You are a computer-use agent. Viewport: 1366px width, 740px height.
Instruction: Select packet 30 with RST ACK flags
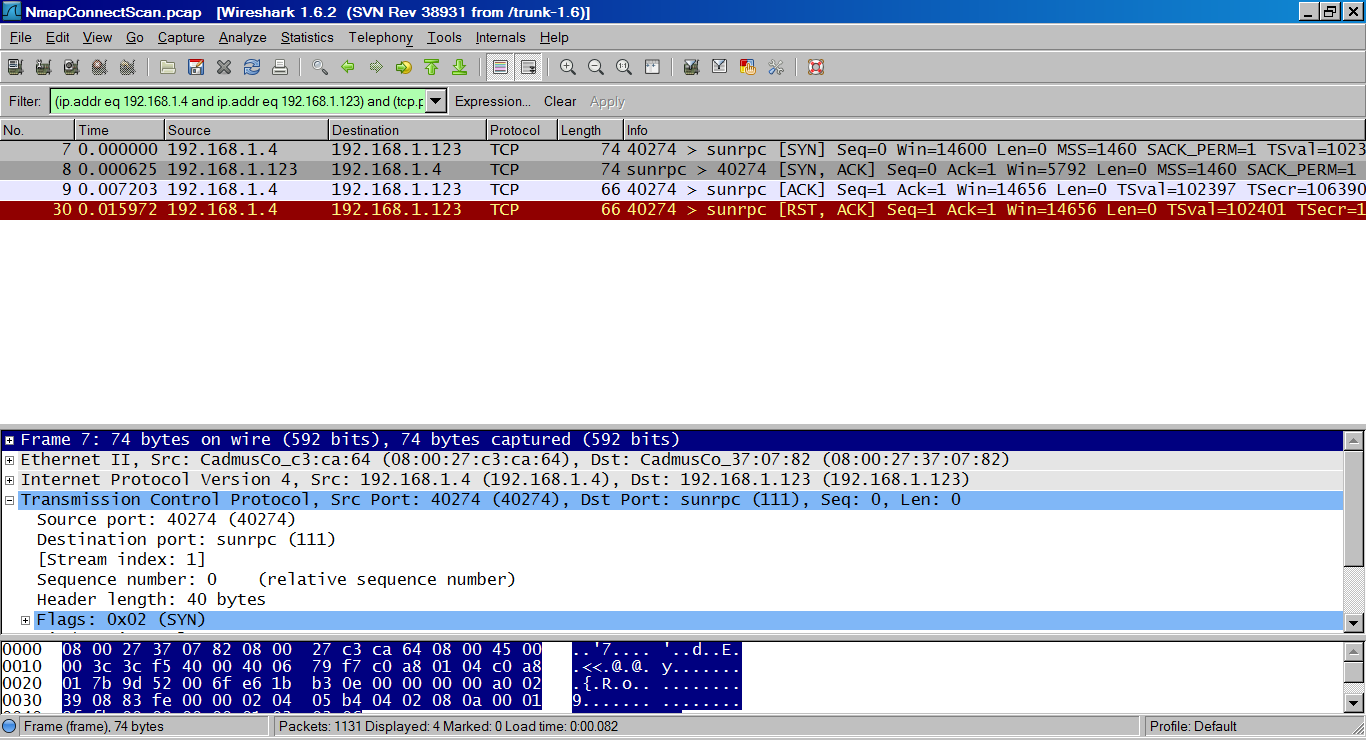click(400, 208)
